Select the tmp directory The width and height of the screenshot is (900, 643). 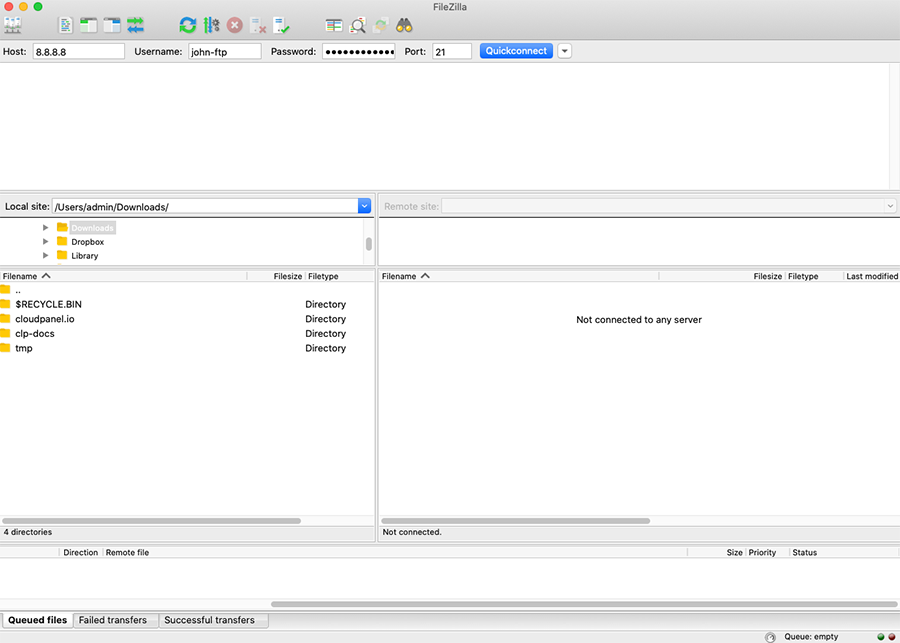(187, 348)
